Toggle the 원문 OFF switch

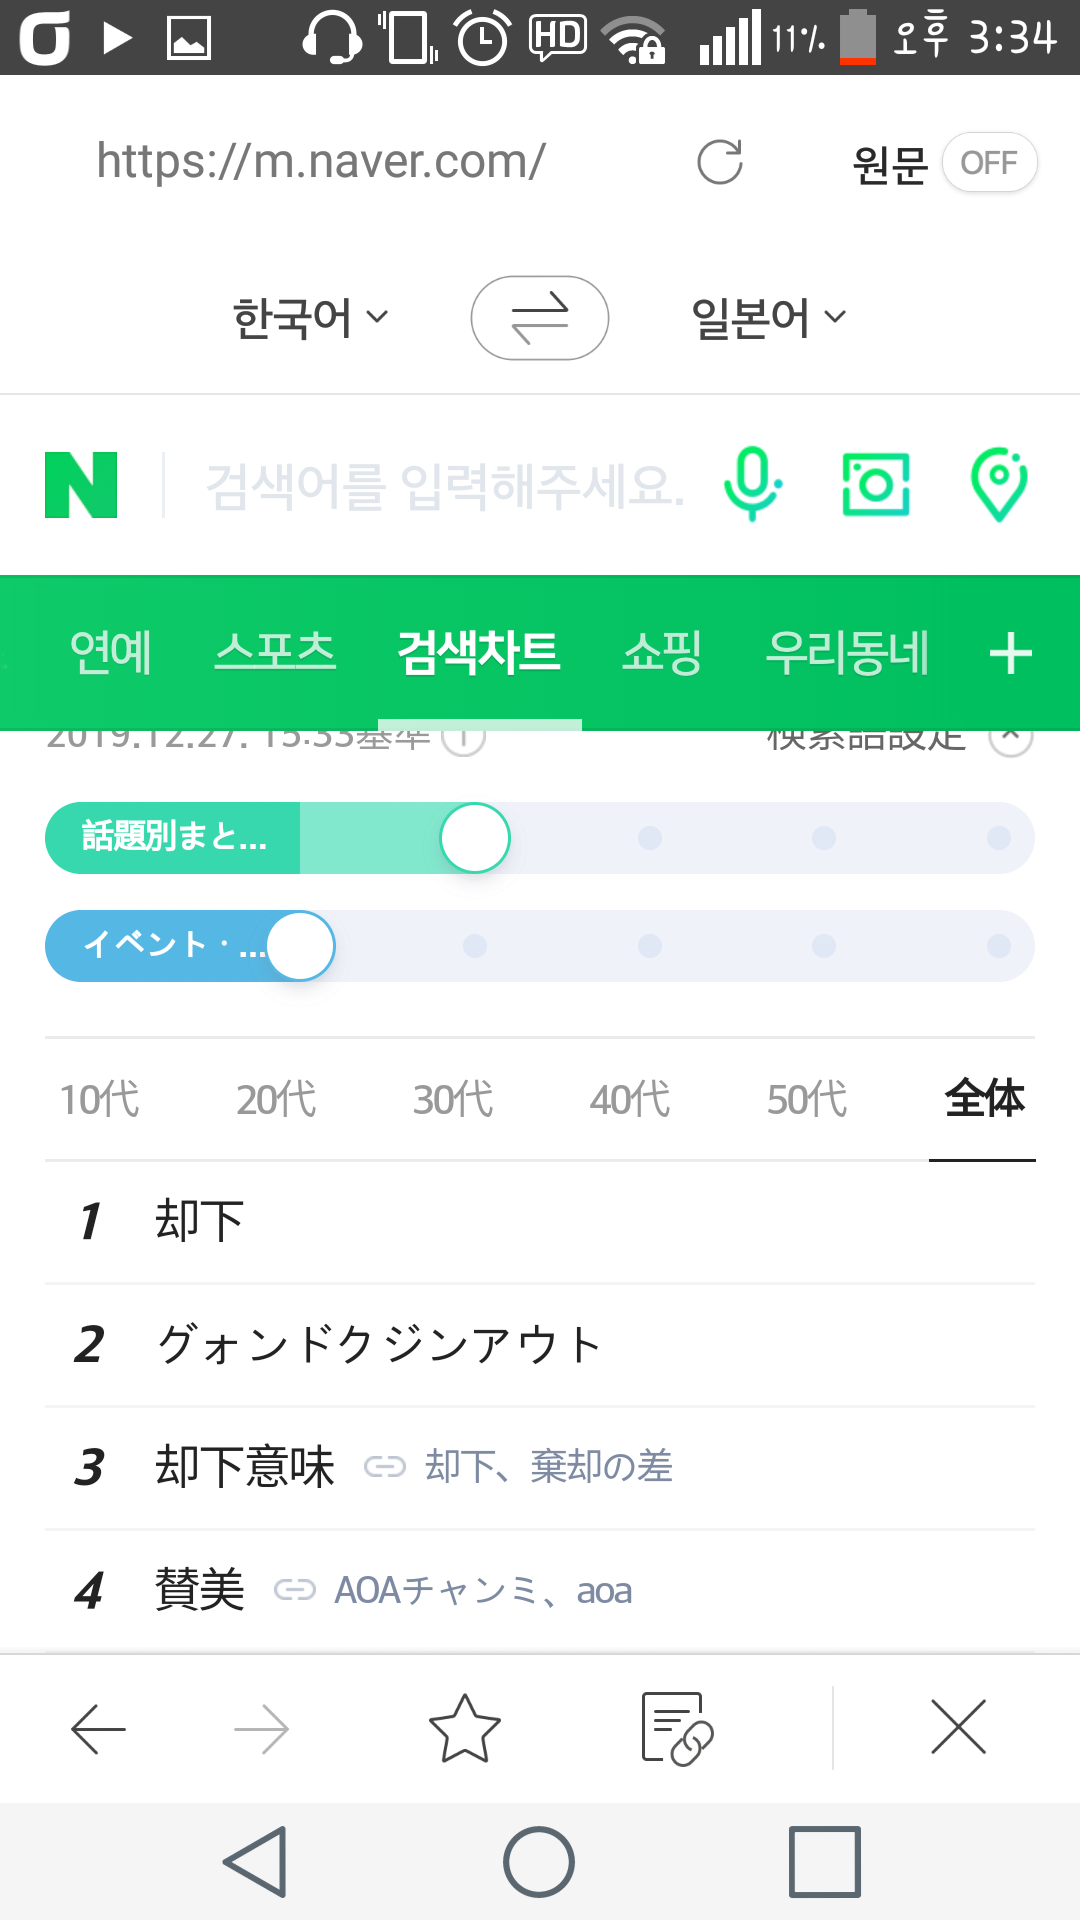click(988, 162)
